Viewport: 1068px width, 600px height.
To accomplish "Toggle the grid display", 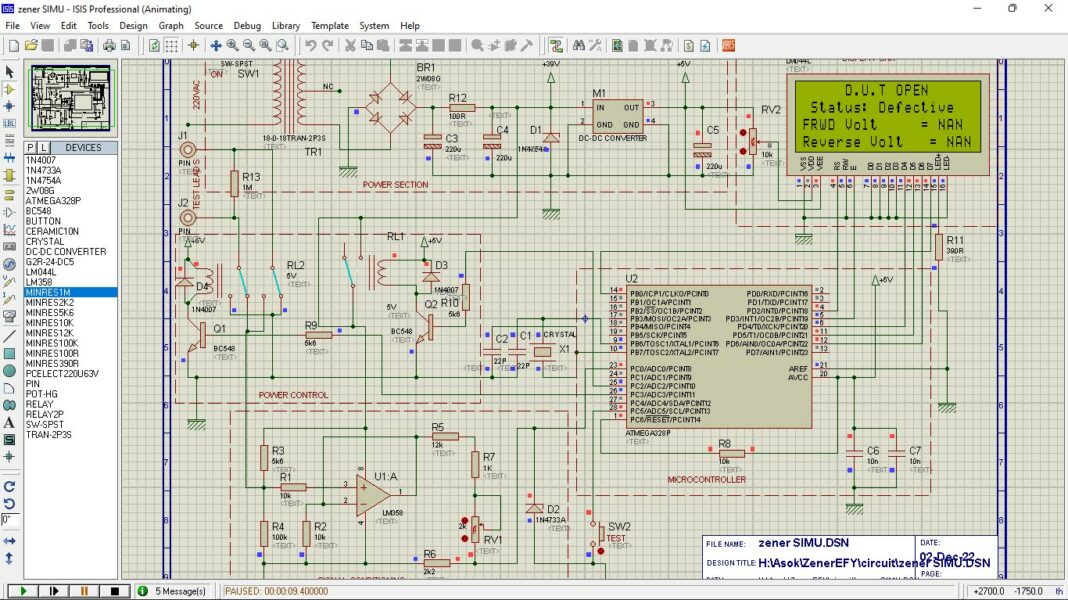I will coord(171,45).
